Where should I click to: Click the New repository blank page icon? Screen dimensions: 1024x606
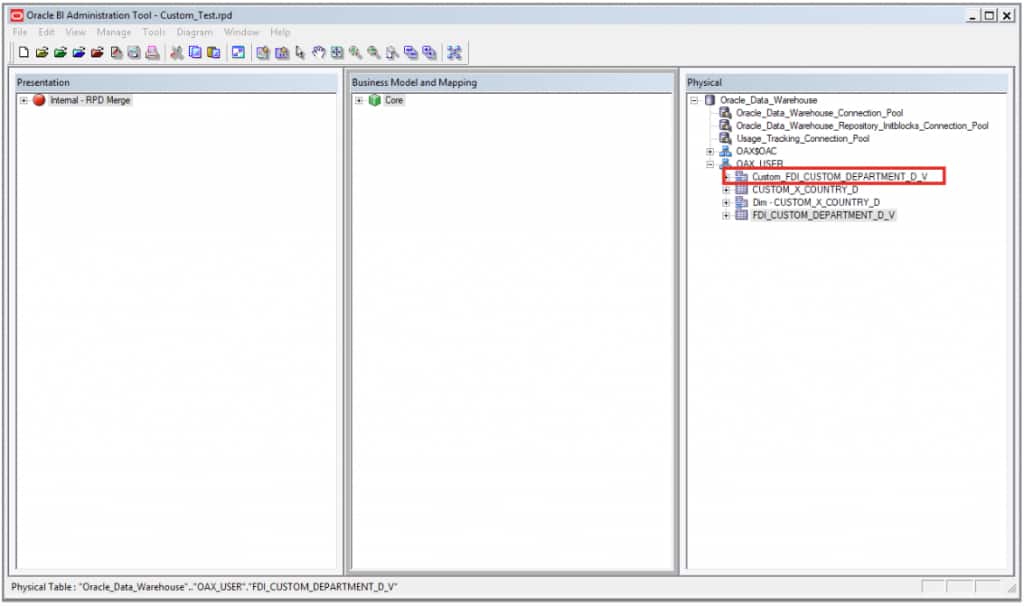(24, 52)
